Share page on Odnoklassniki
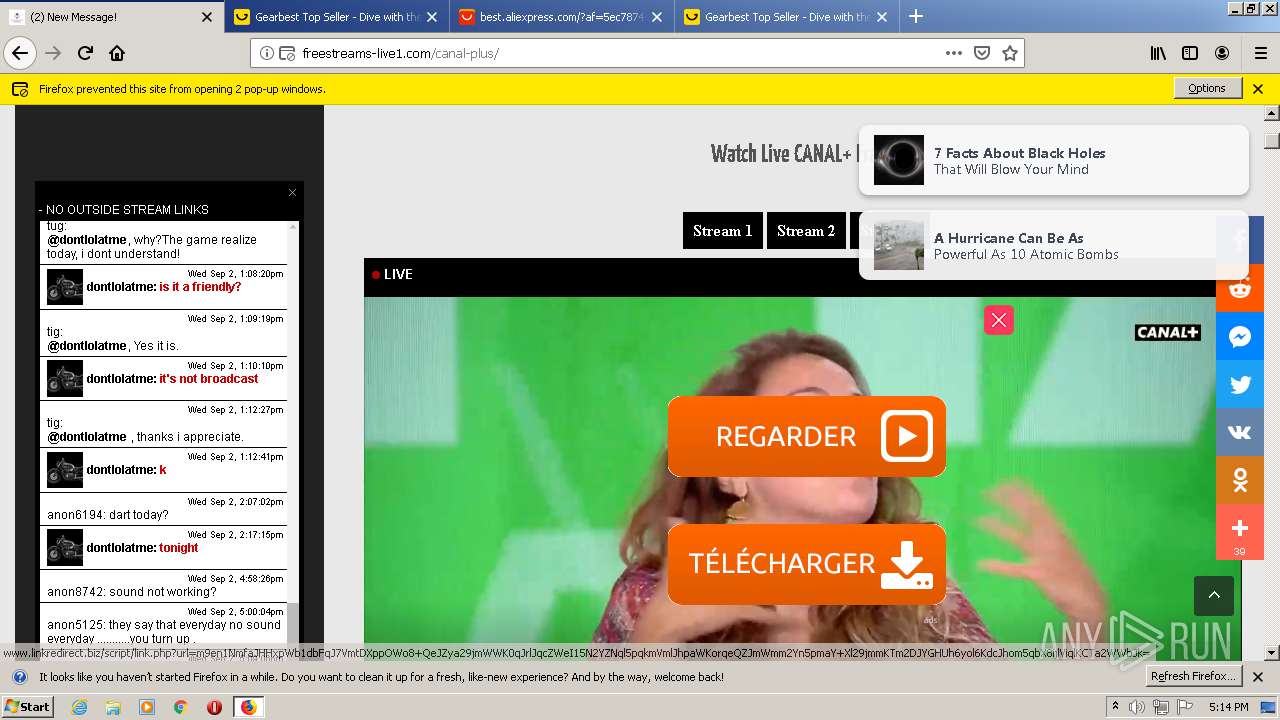Image resolution: width=1280 pixels, height=720 pixels. pyautogui.click(x=1240, y=481)
